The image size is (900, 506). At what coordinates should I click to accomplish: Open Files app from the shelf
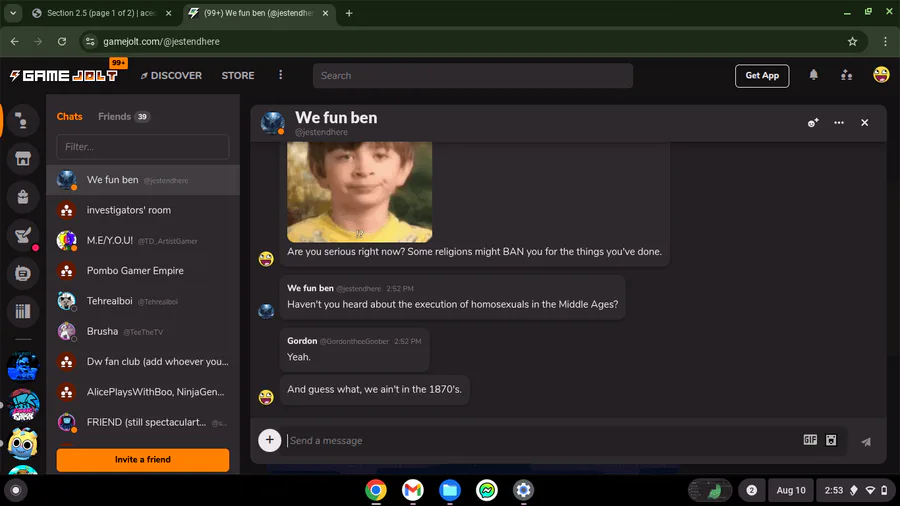pyautogui.click(x=450, y=490)
